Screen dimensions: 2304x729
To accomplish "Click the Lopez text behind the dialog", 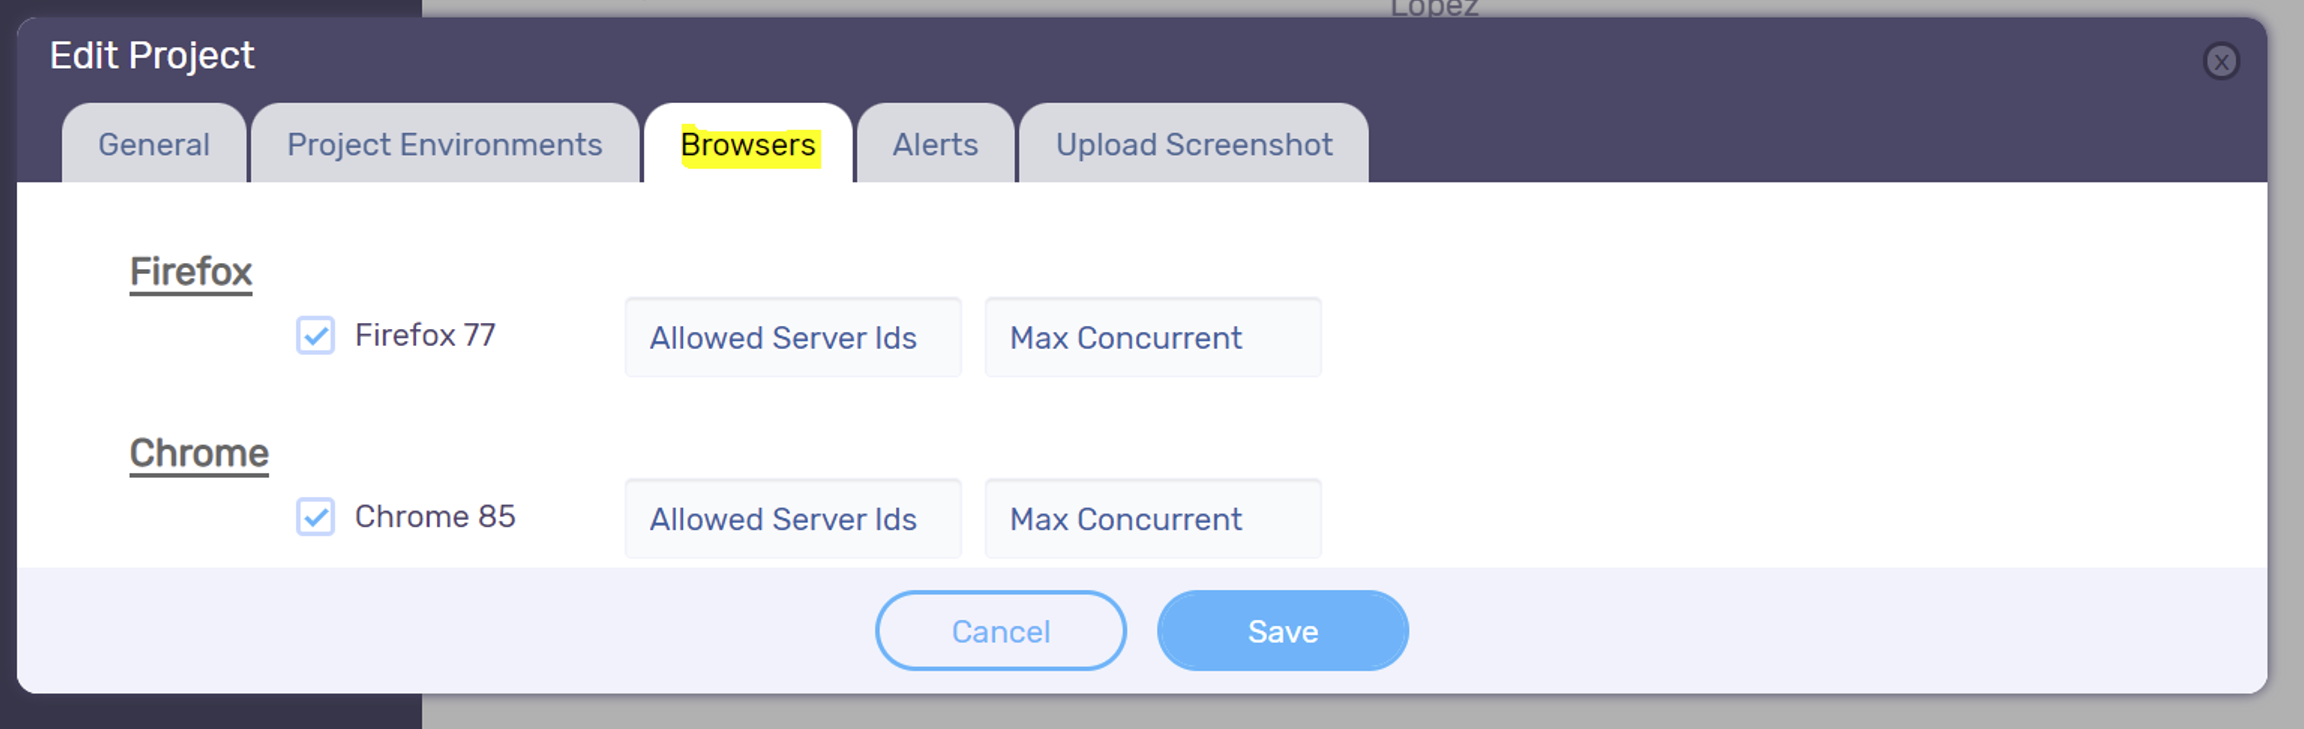I will point(1434,8).
